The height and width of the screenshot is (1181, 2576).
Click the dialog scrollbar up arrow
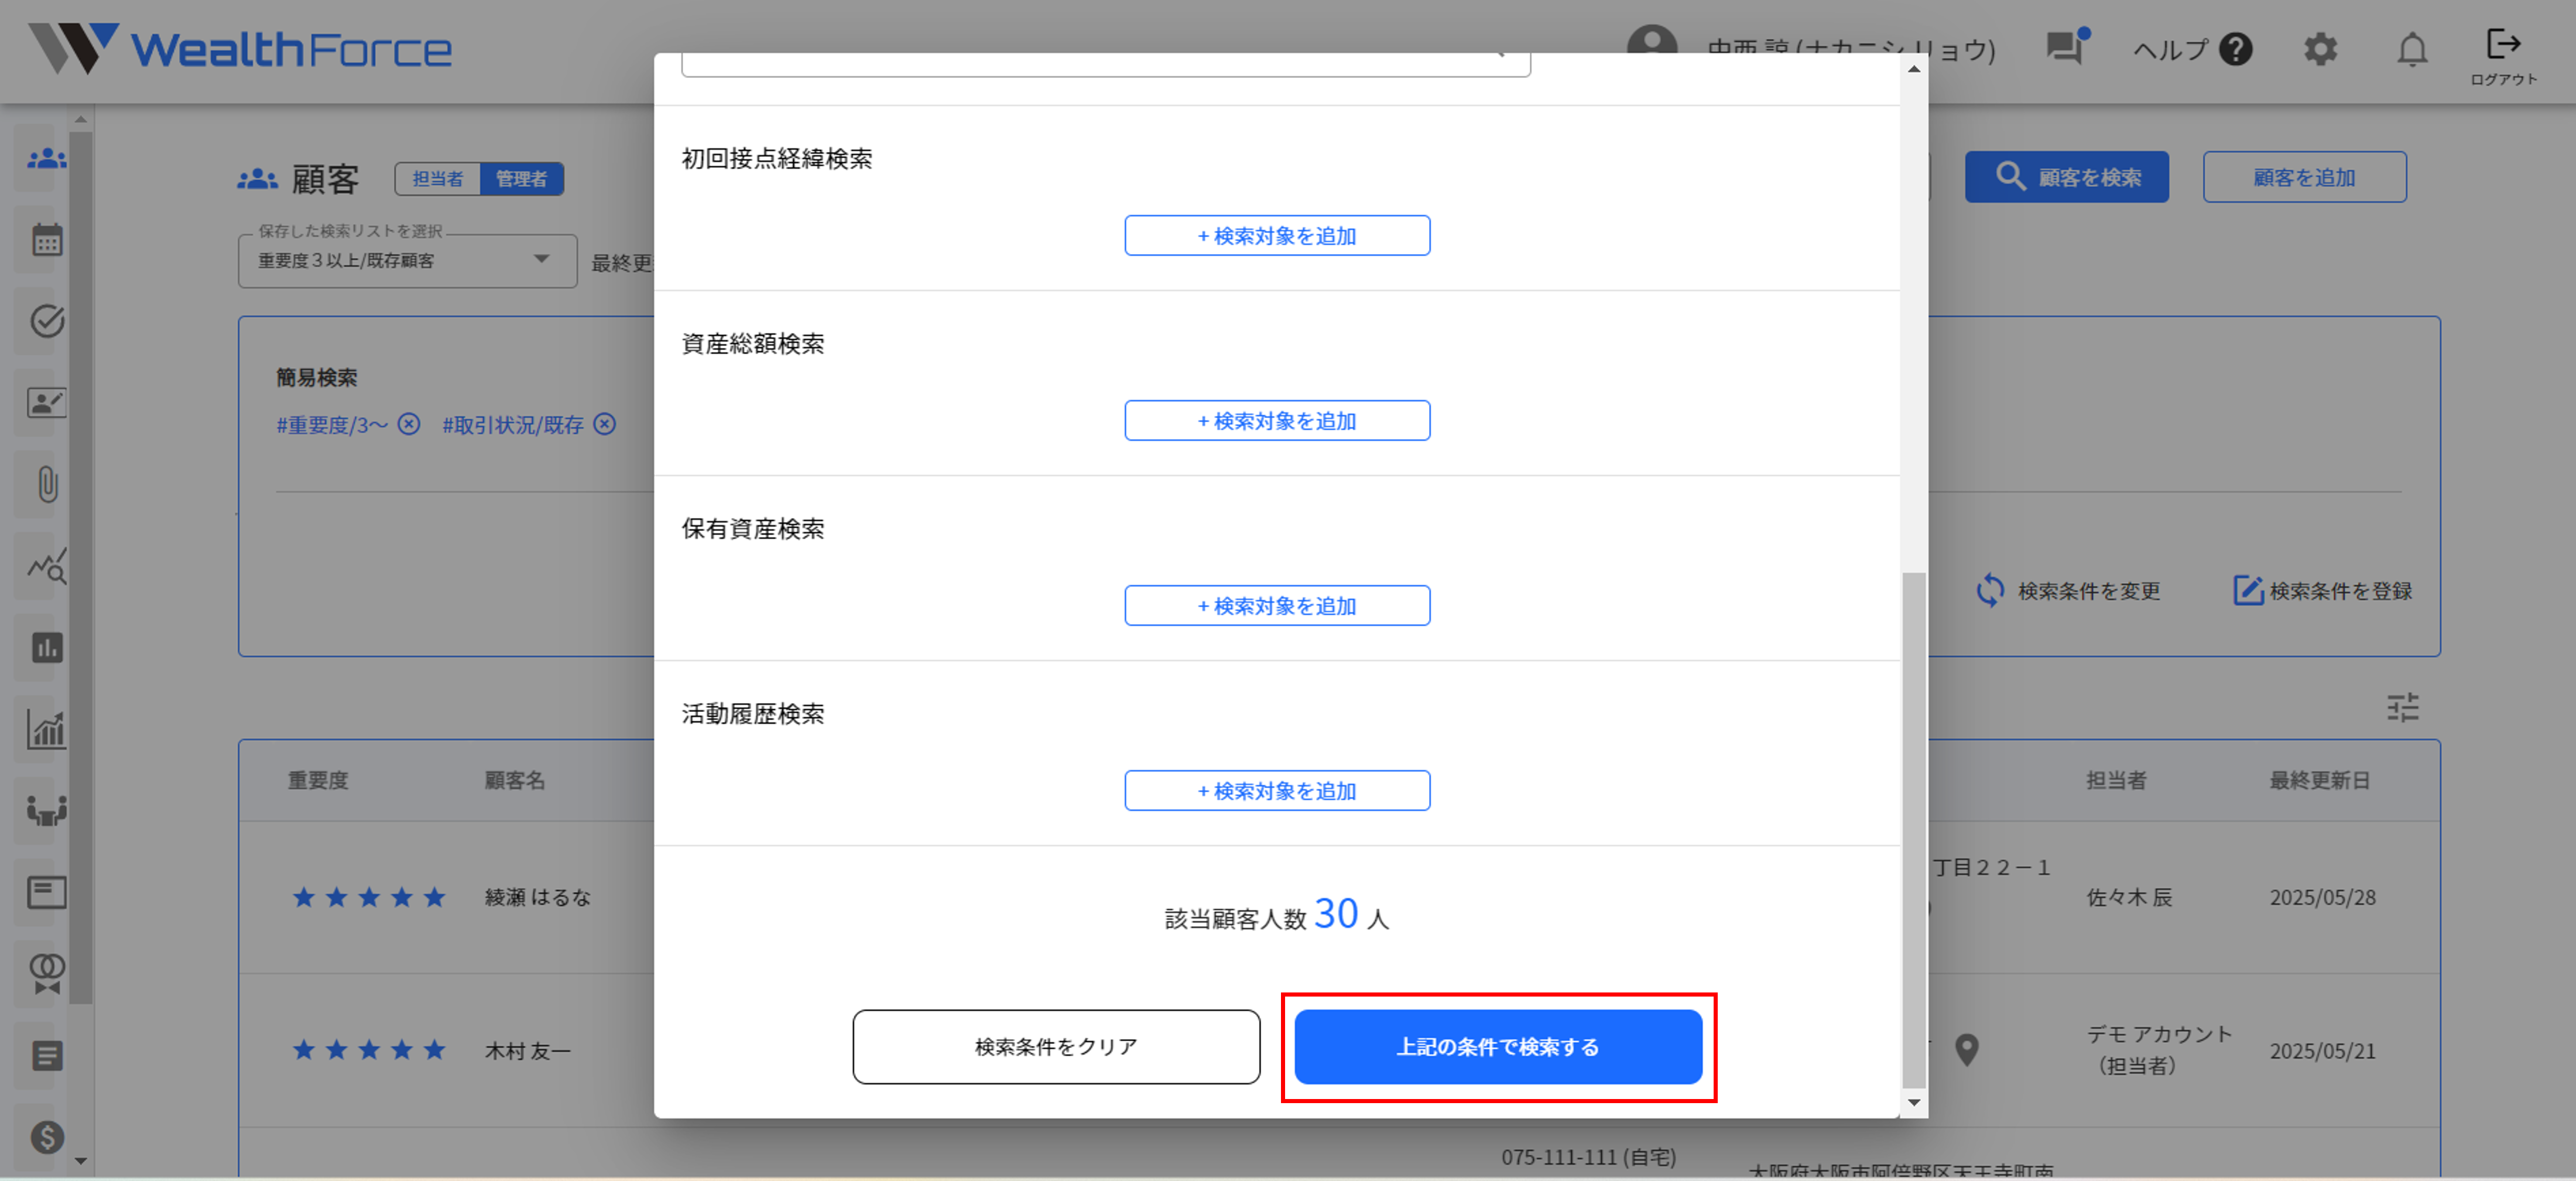1913,68
